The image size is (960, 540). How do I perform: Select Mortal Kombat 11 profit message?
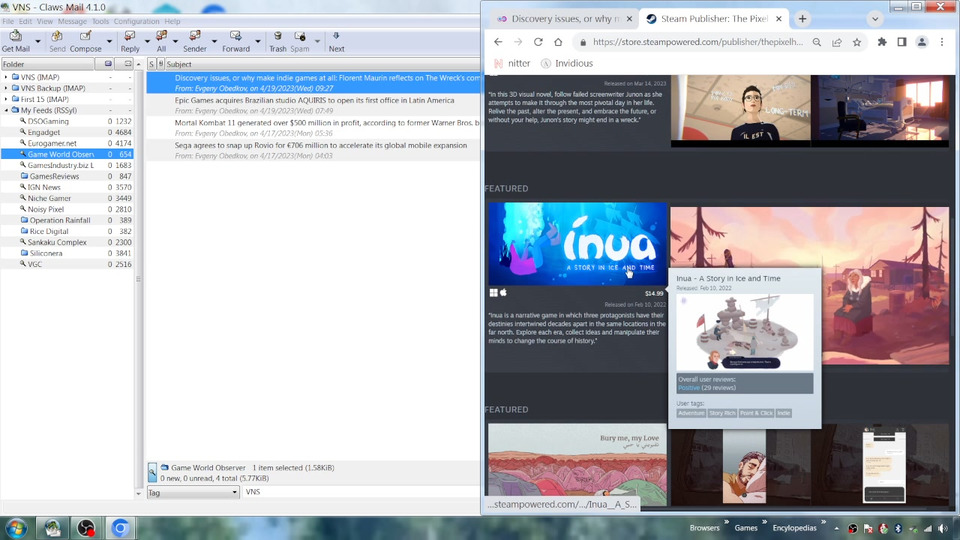313,128
